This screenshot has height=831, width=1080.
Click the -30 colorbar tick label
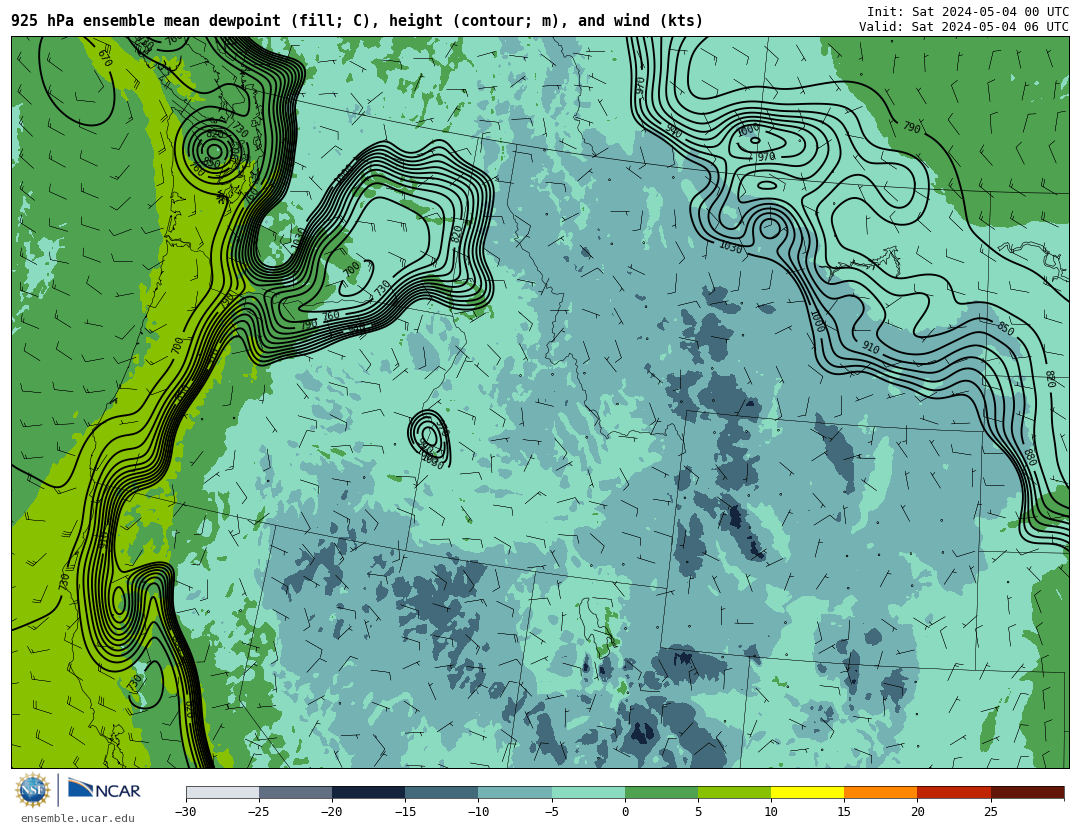[x=185, y=812]
